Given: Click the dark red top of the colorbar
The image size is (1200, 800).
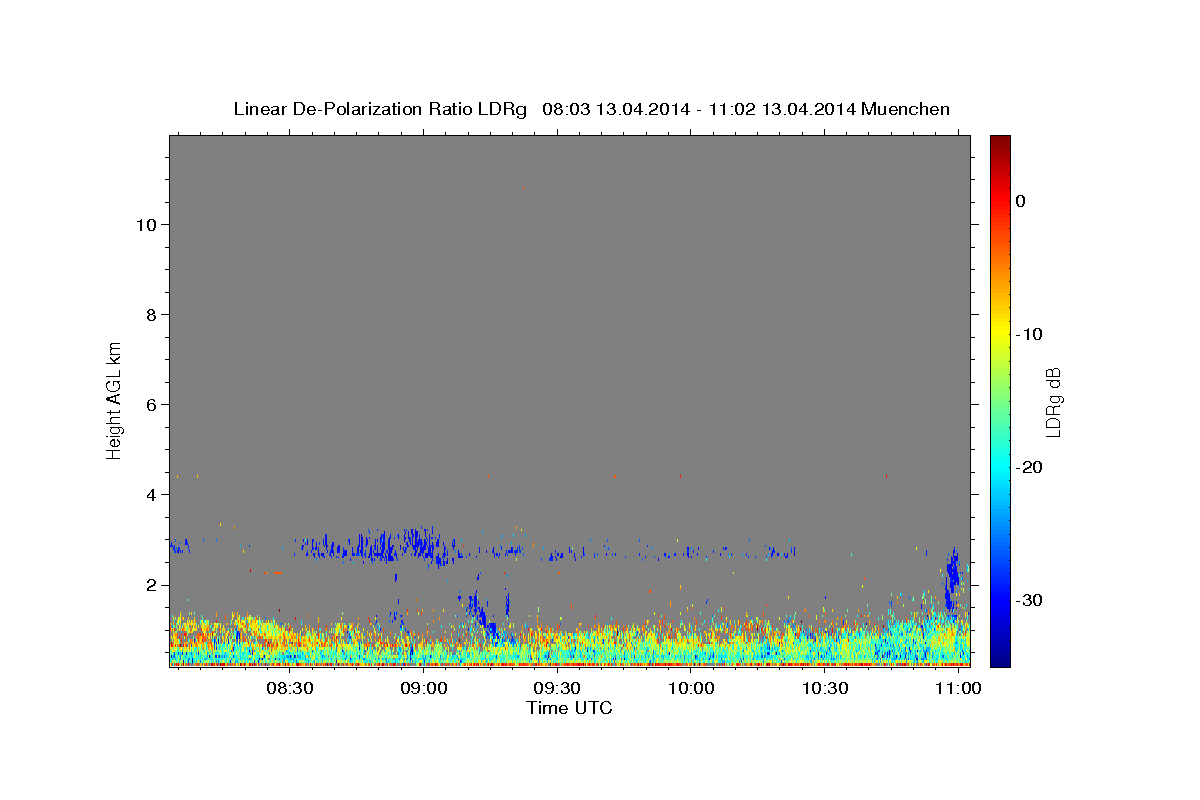Looking at the screenshot, I should (x=1000, y=145).
